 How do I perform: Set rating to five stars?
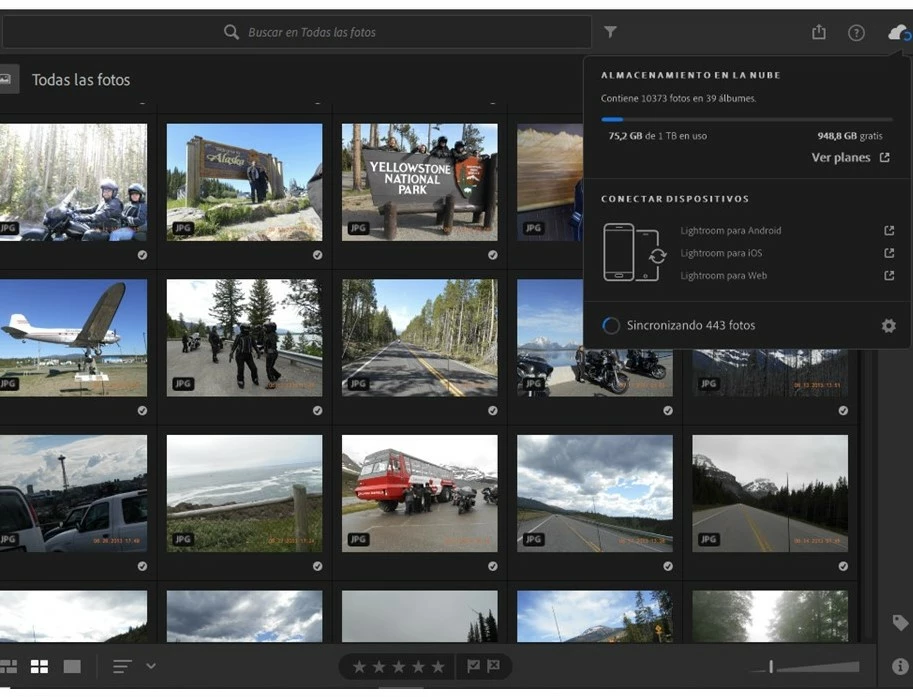(438, 667)
